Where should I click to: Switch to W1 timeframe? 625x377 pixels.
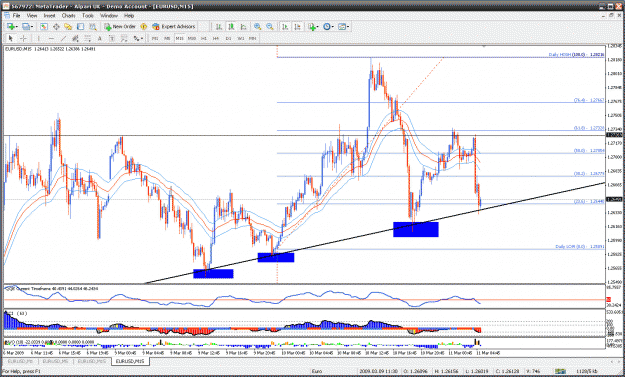(x=241, y=38)
